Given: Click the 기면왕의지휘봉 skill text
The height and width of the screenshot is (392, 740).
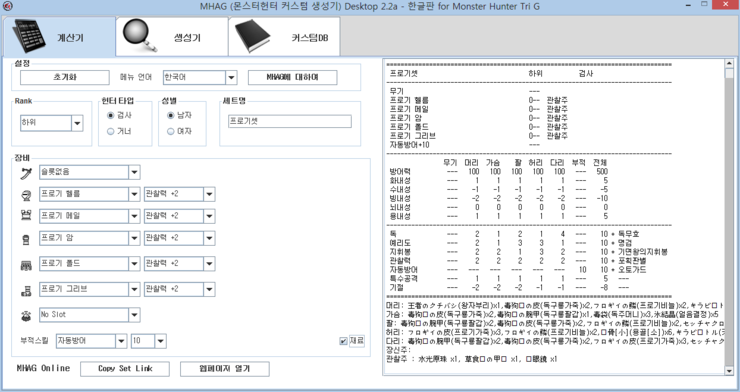Looking at the screenshot, I should pyautogui.click(x=643, y=252).
